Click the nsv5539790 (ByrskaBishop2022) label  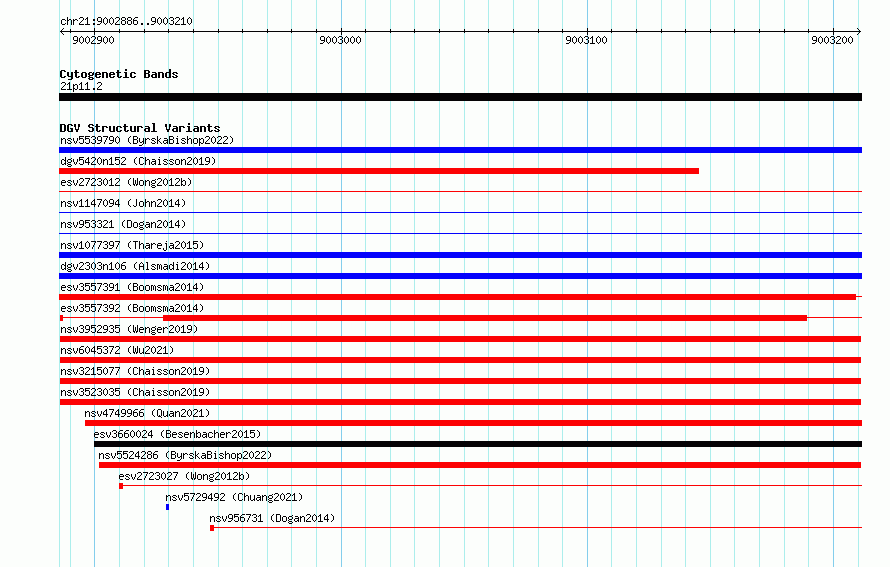click(147, 140)
